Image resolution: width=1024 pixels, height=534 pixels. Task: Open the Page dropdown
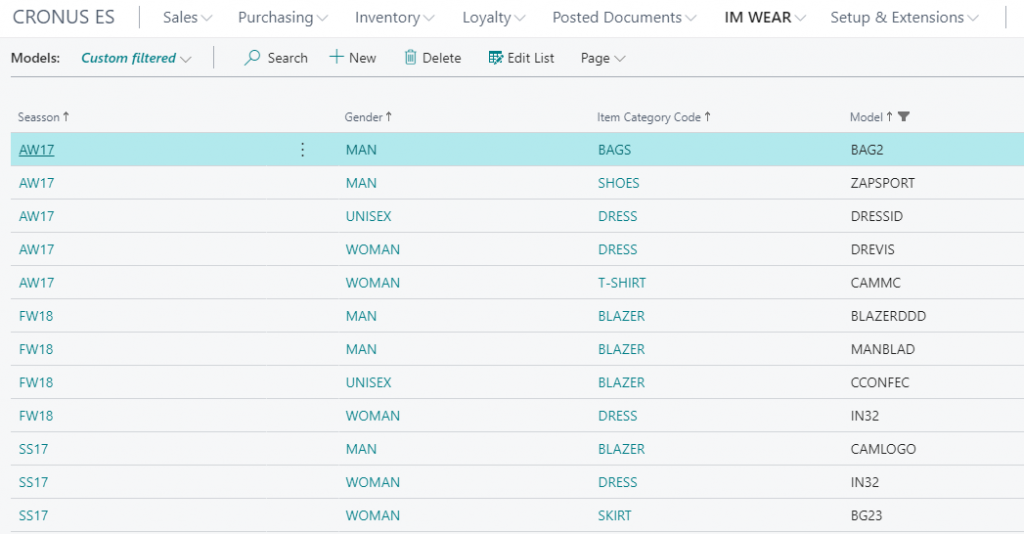coord(603,58)
